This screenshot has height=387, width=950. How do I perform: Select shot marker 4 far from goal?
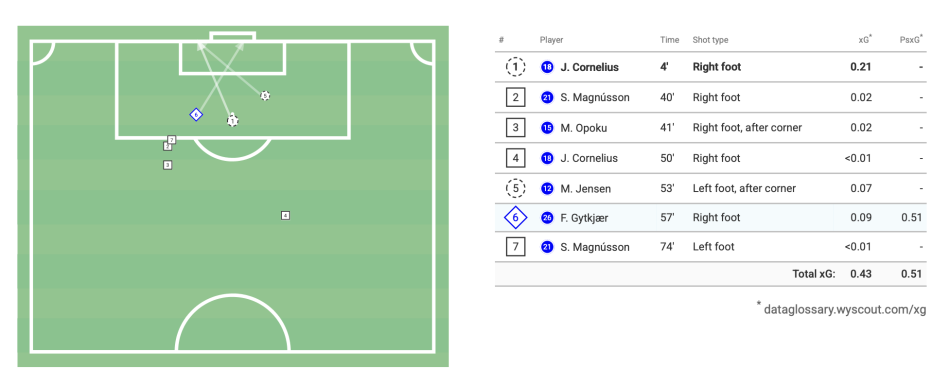click(x=285, y=215)
